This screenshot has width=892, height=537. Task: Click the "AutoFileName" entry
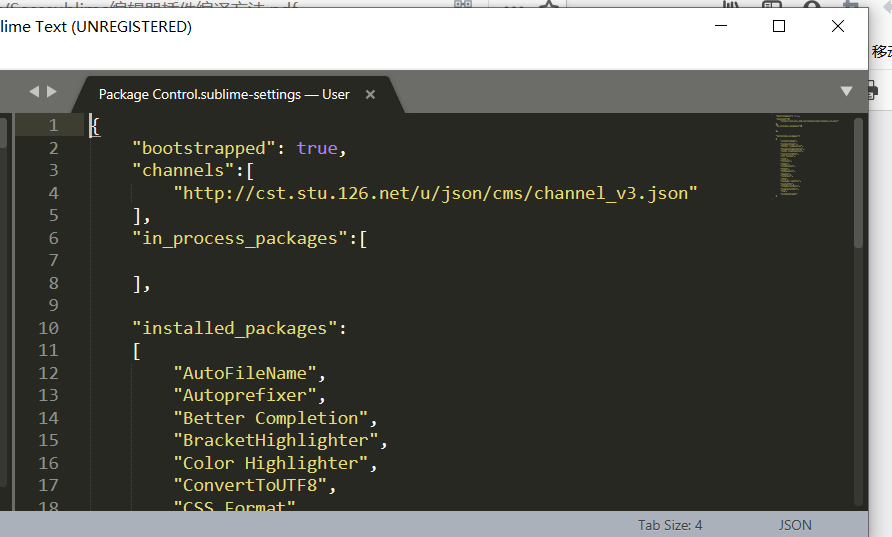pos(245,373)
